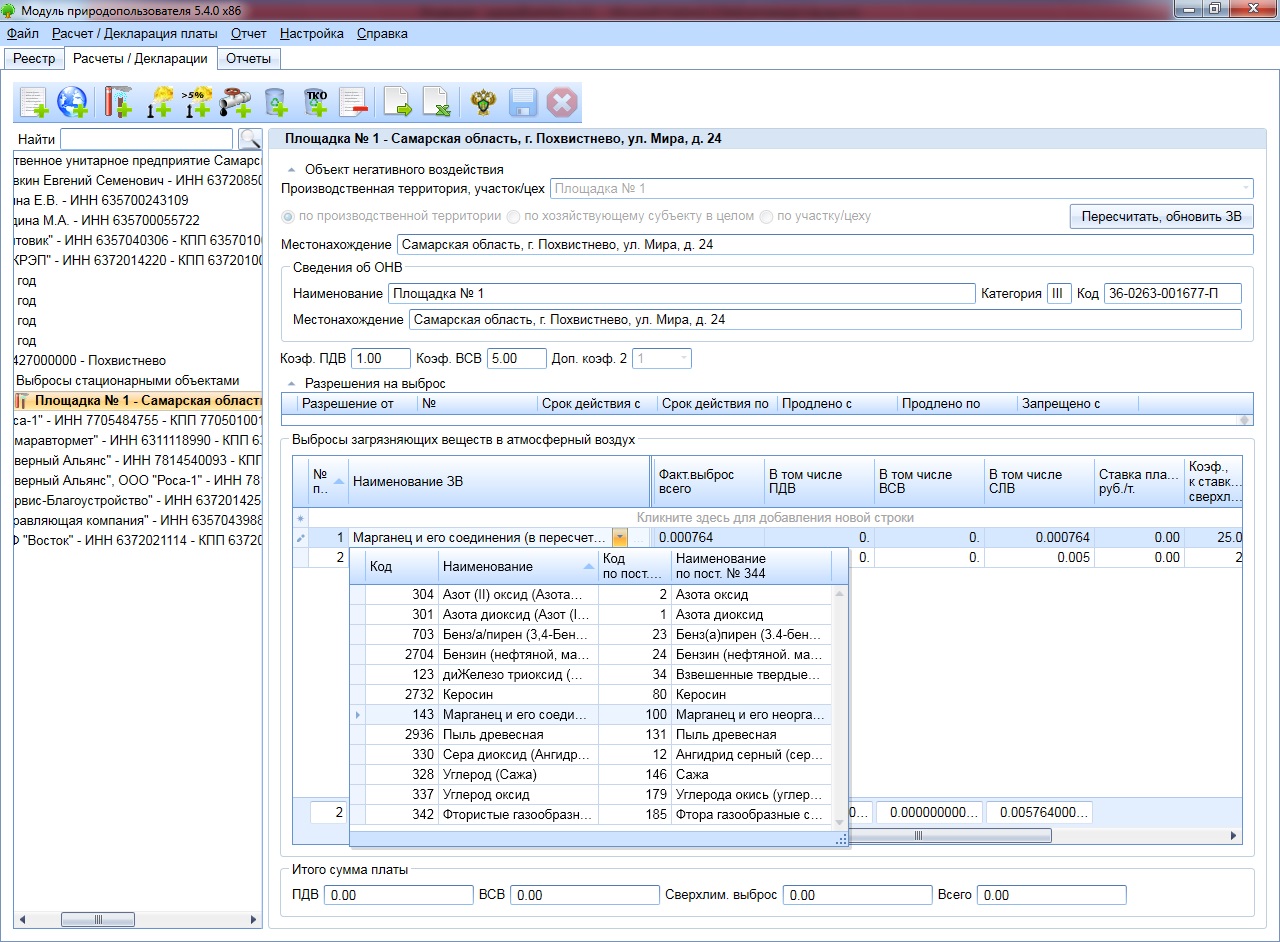Click the add new document icon with green plus
The image size is (1280, 942).
click(35, 102)
